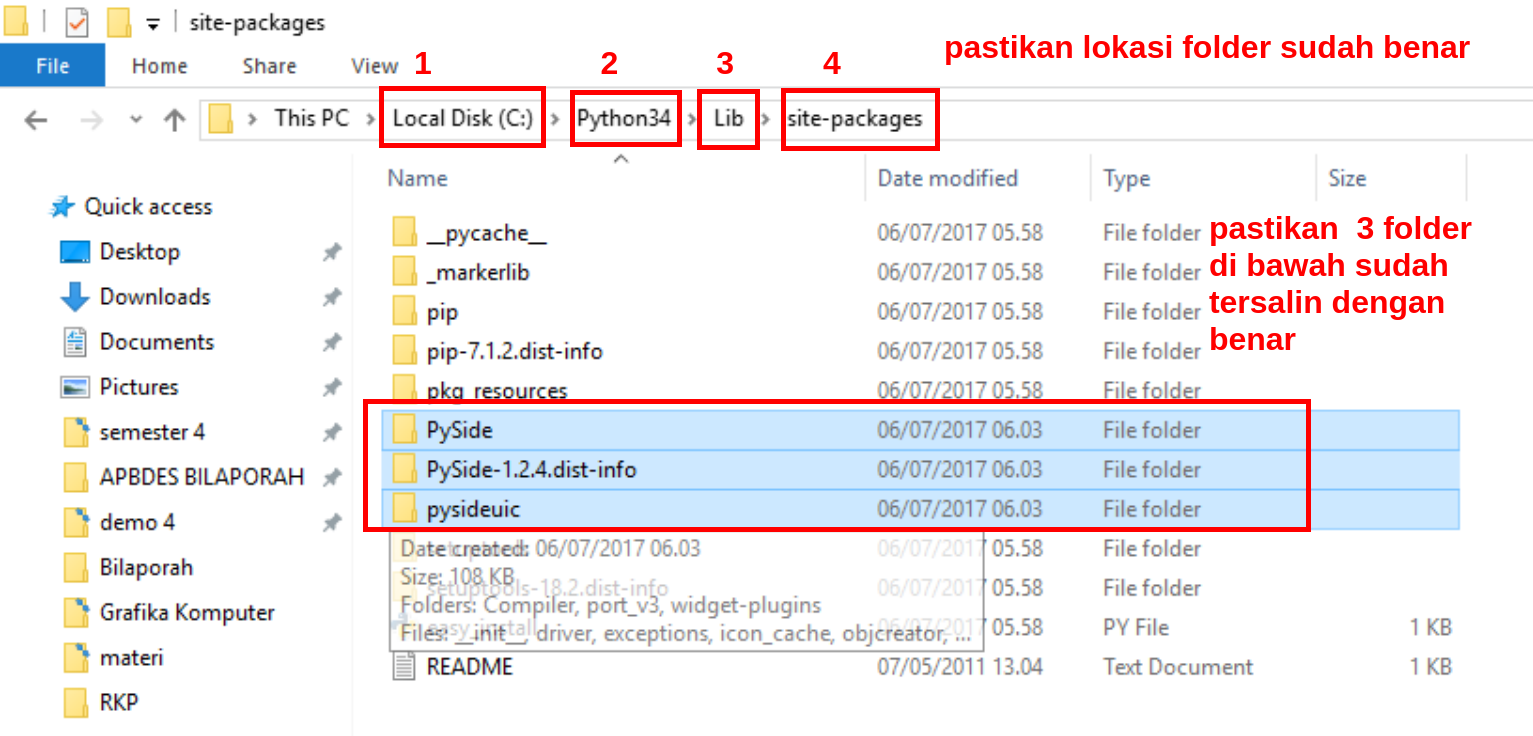Select the pip folder
The height and width of the screenshot is (736, 1533).
pos(442,312)
